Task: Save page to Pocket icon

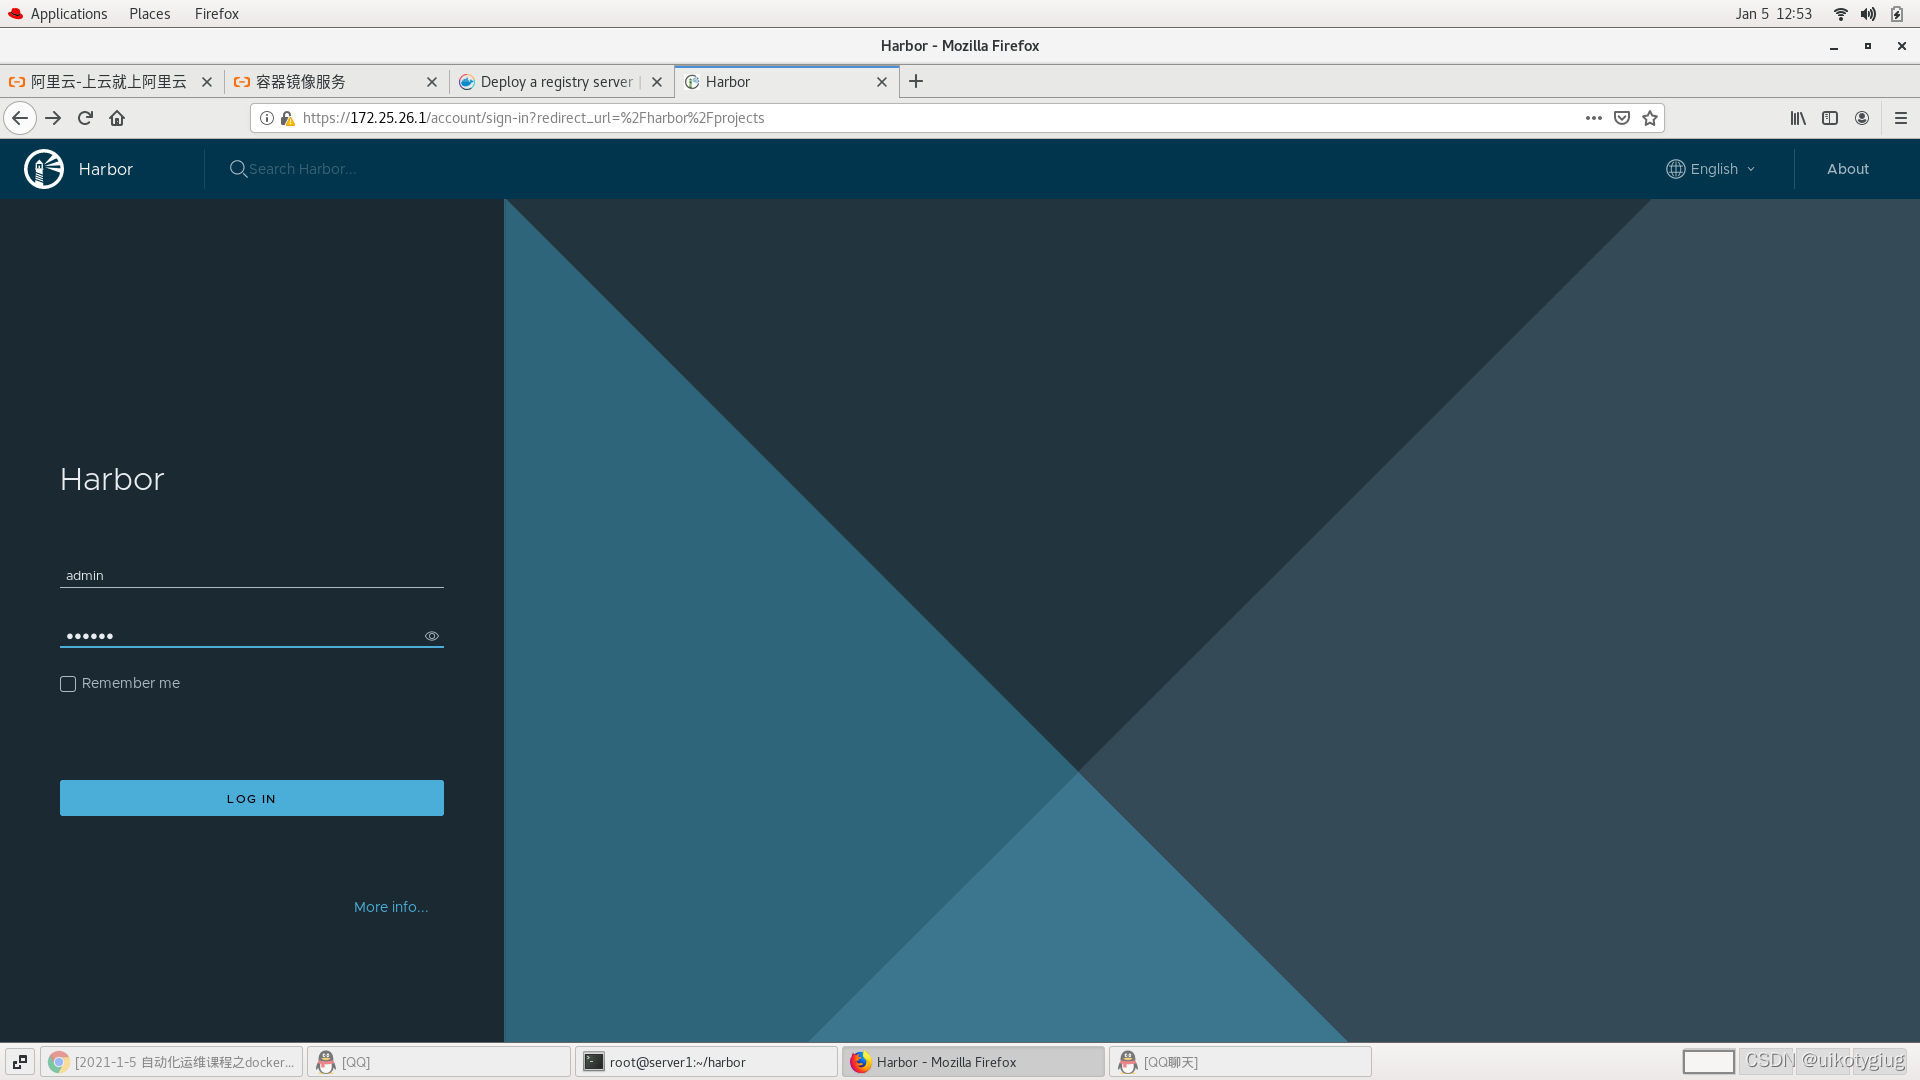Action: [x=1622, y=118]
